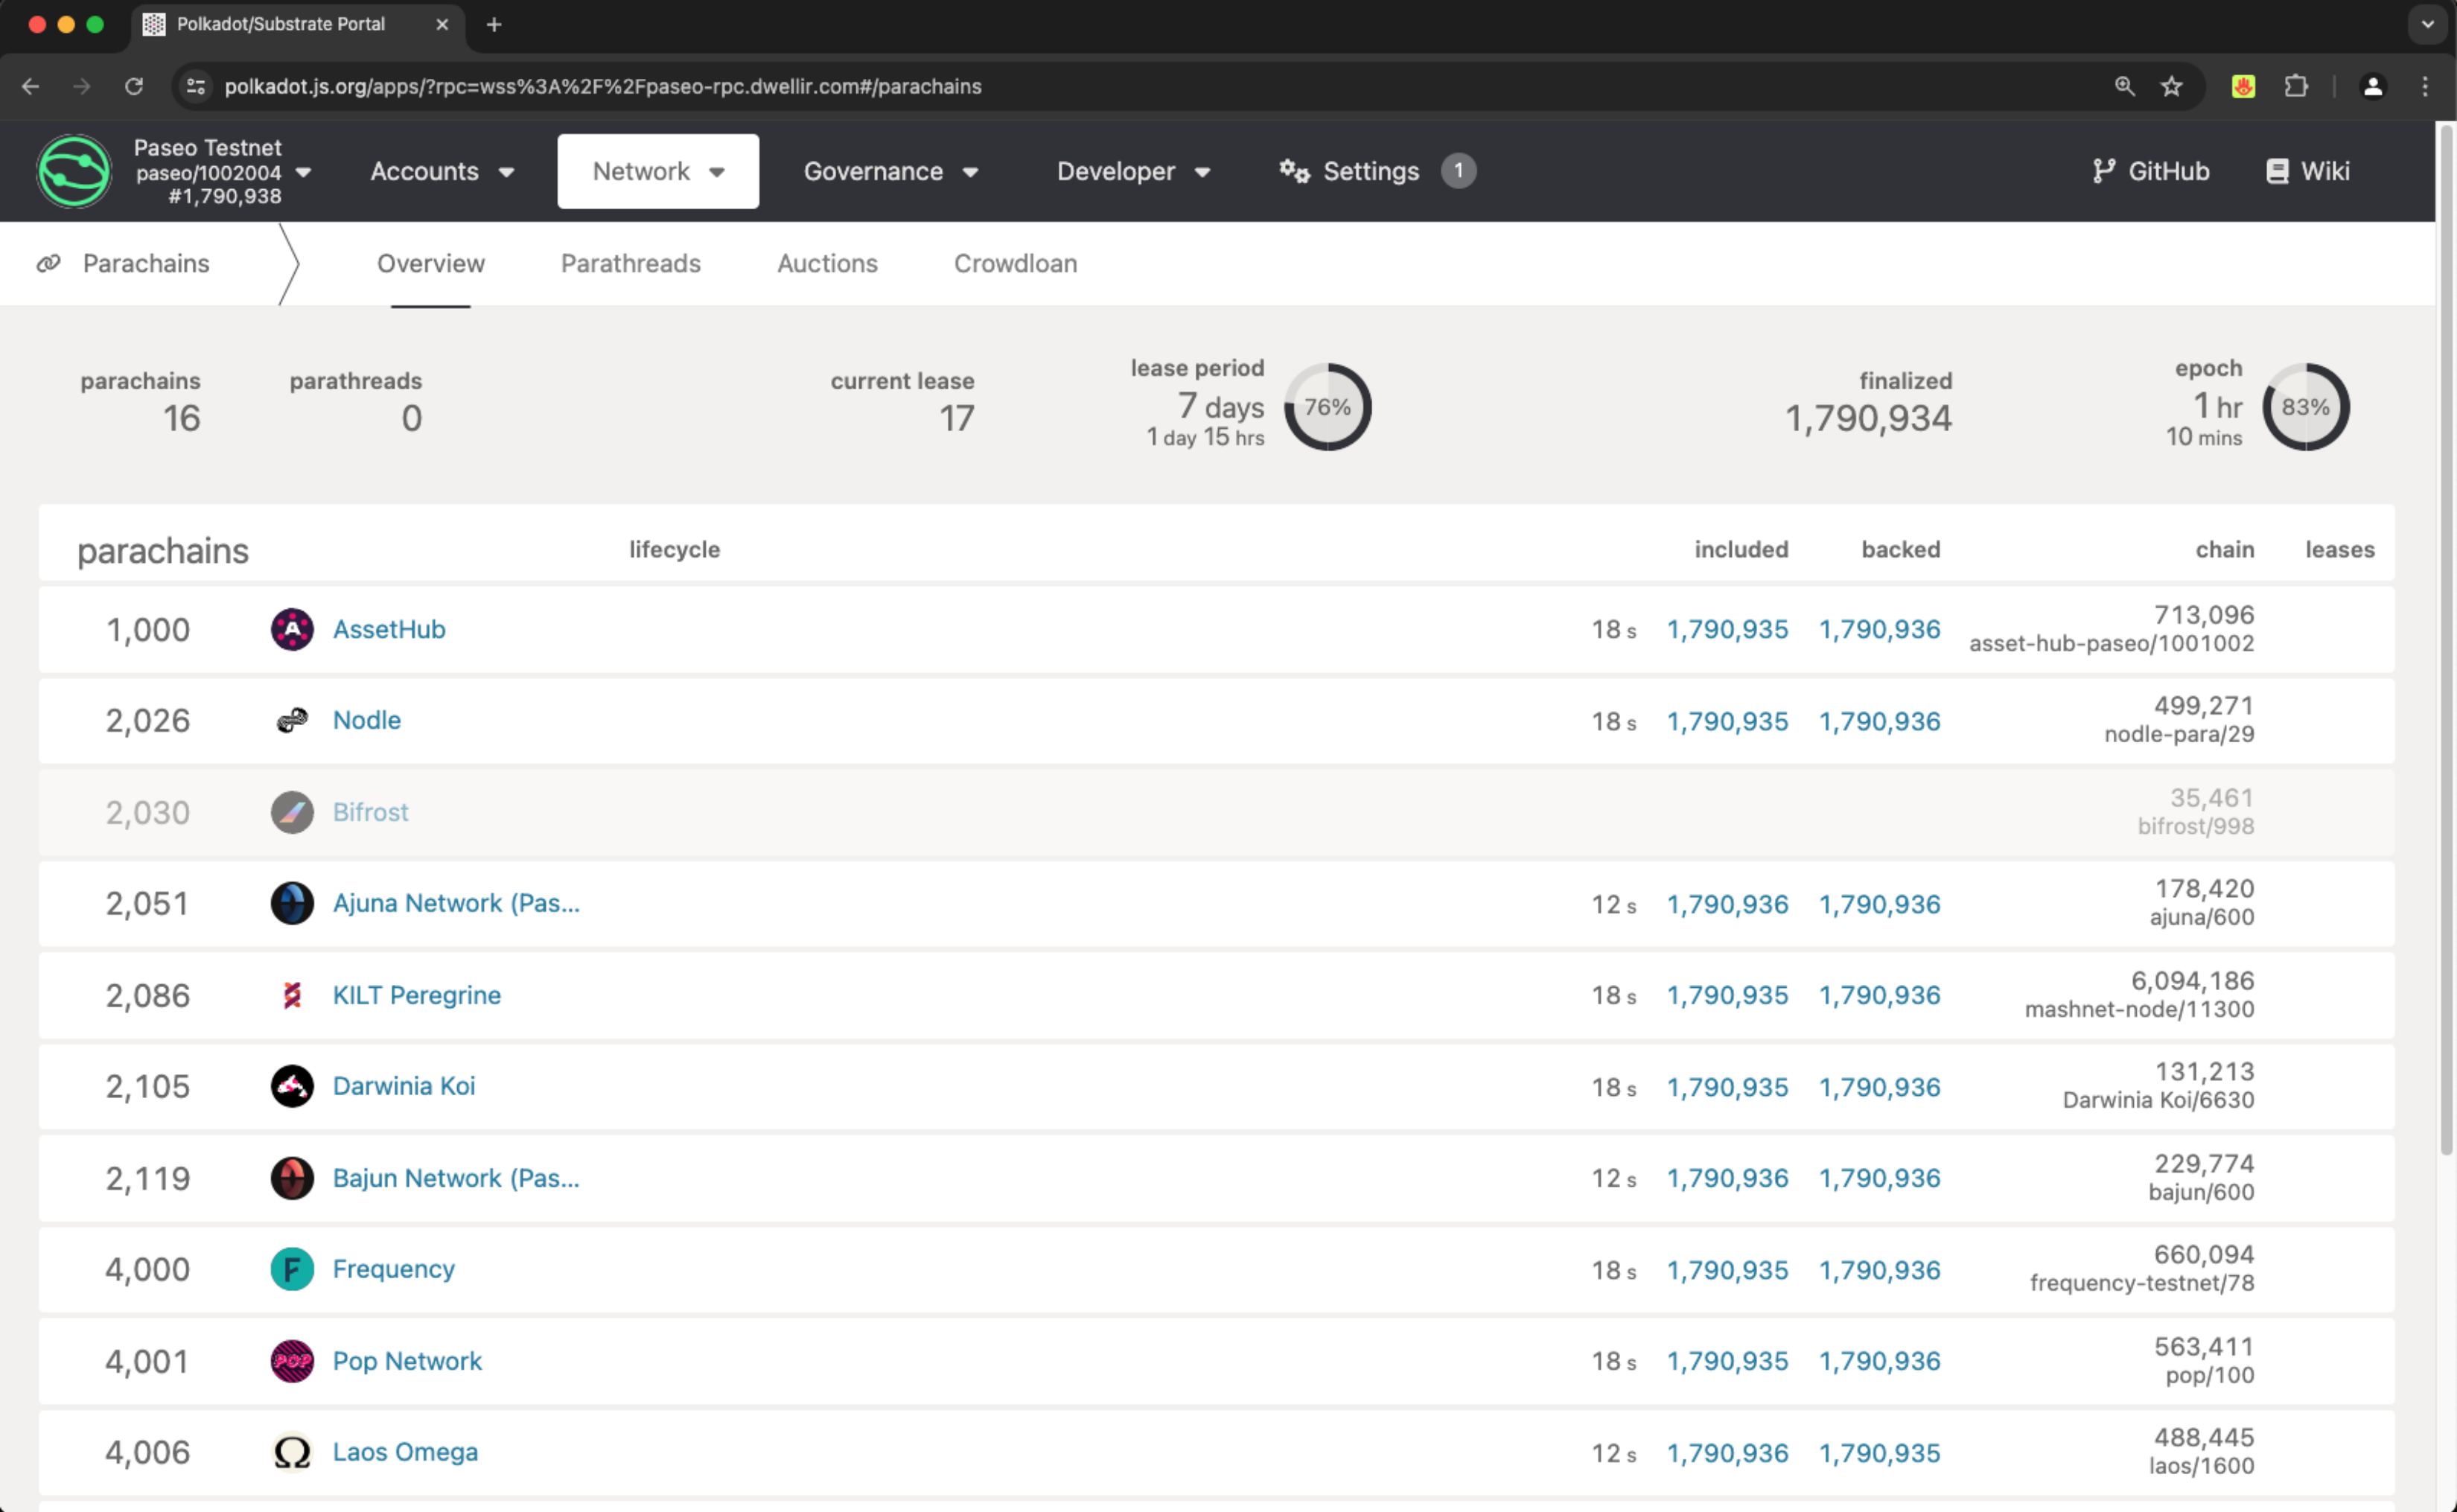Click the Paseo Testnet chain logo
This screenshot has width=2457, height=1512.
click(x=74, y=171)
